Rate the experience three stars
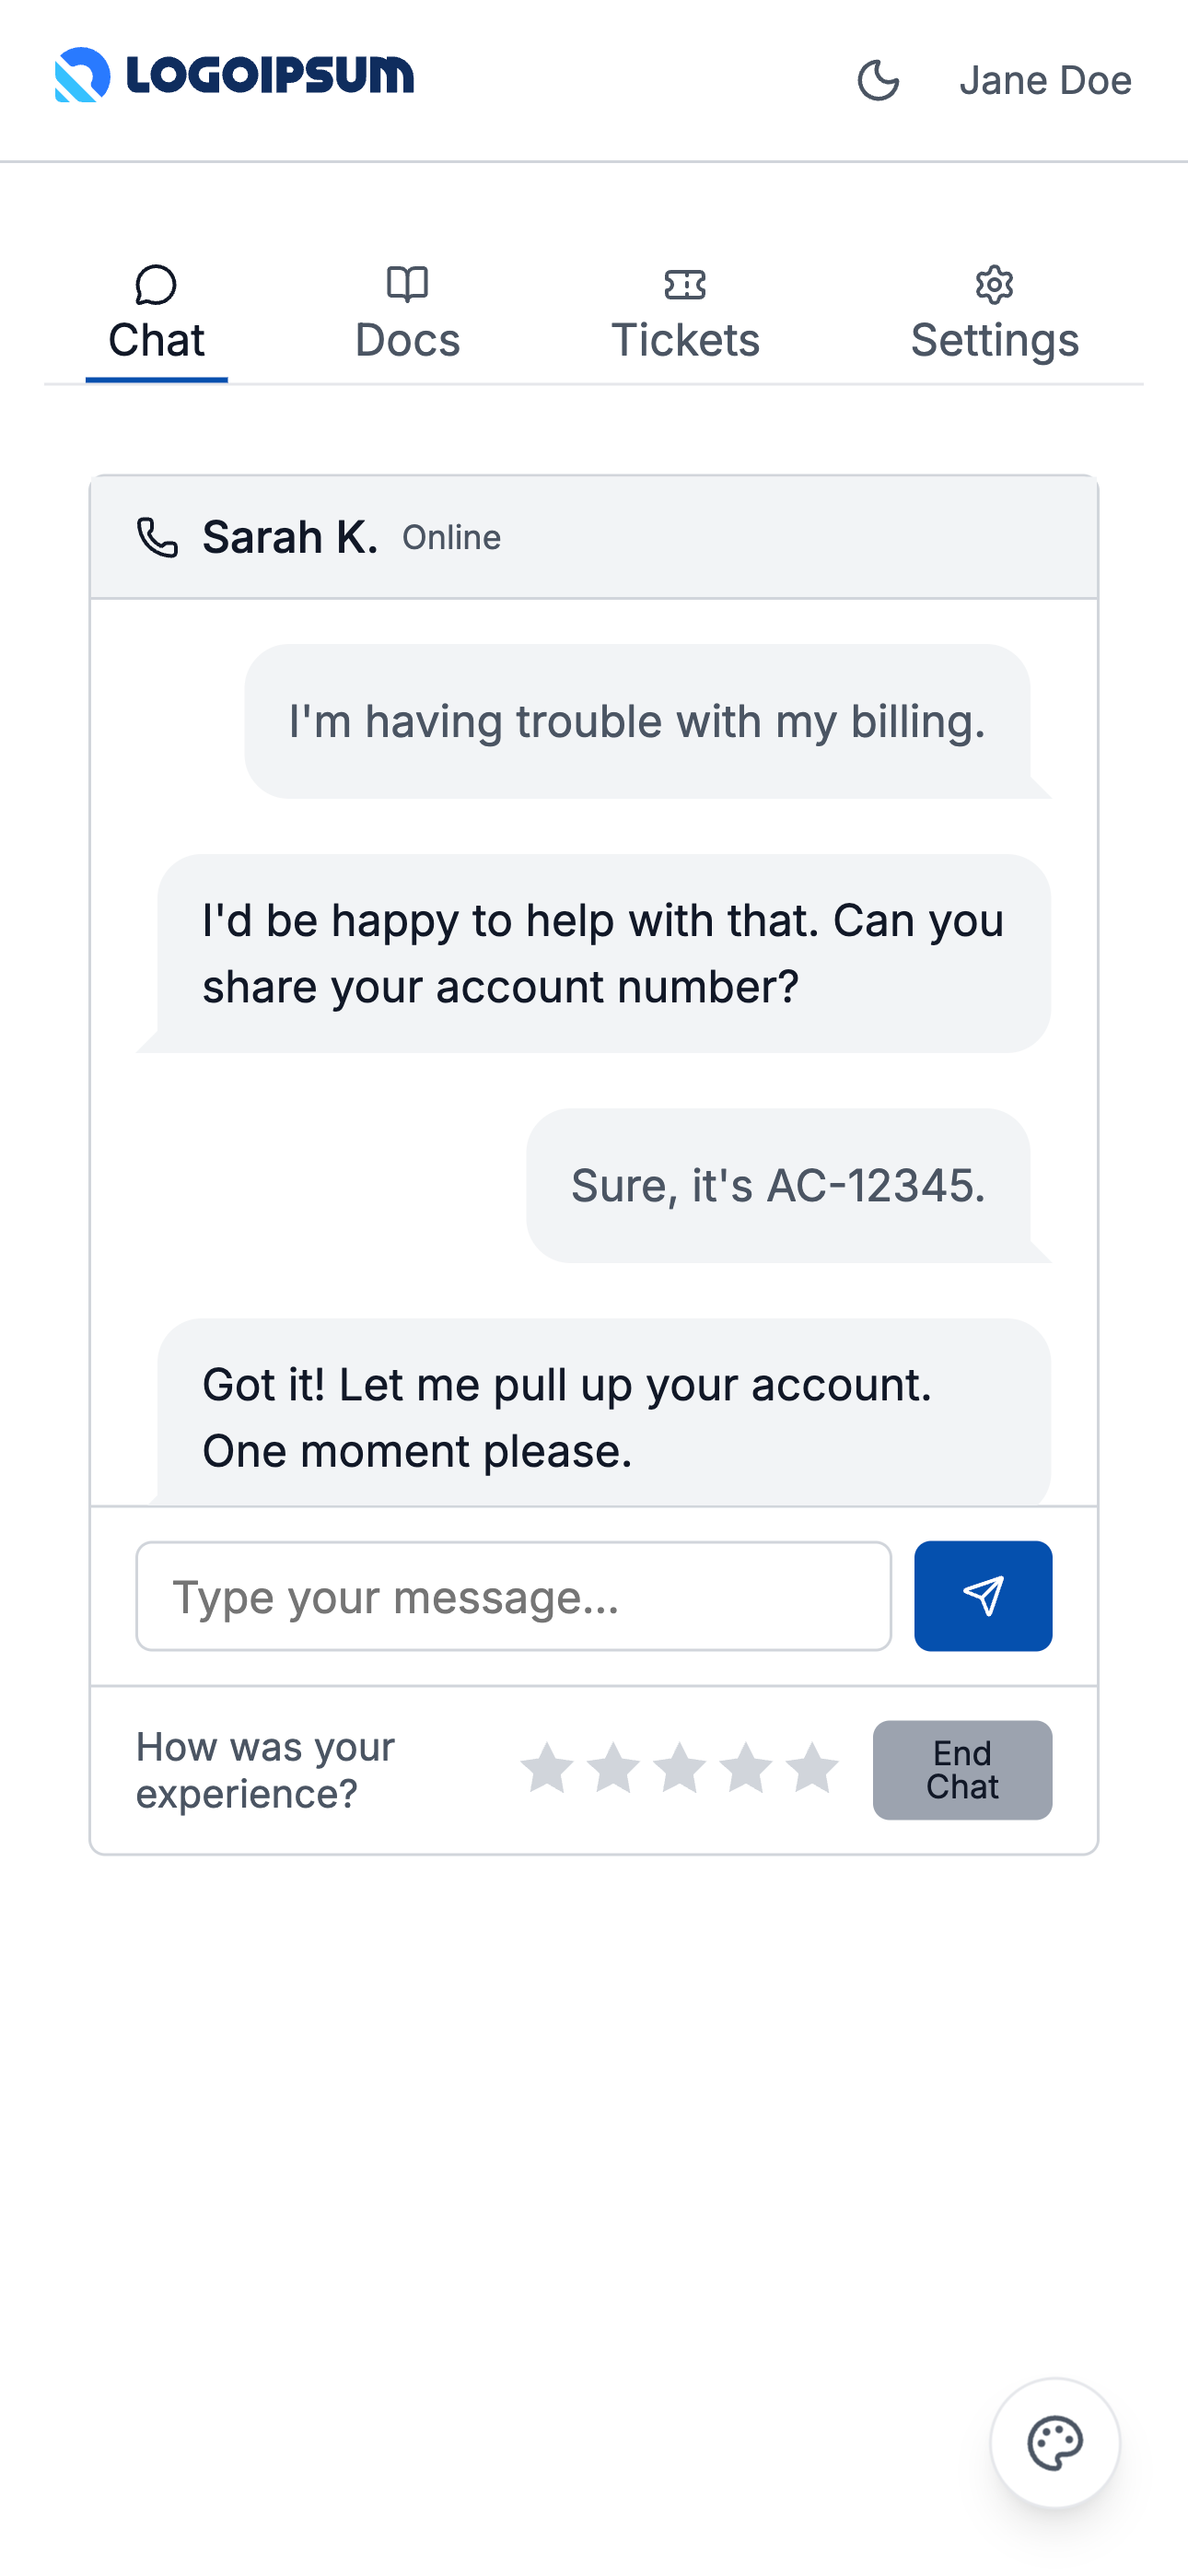 [680, 1768]
